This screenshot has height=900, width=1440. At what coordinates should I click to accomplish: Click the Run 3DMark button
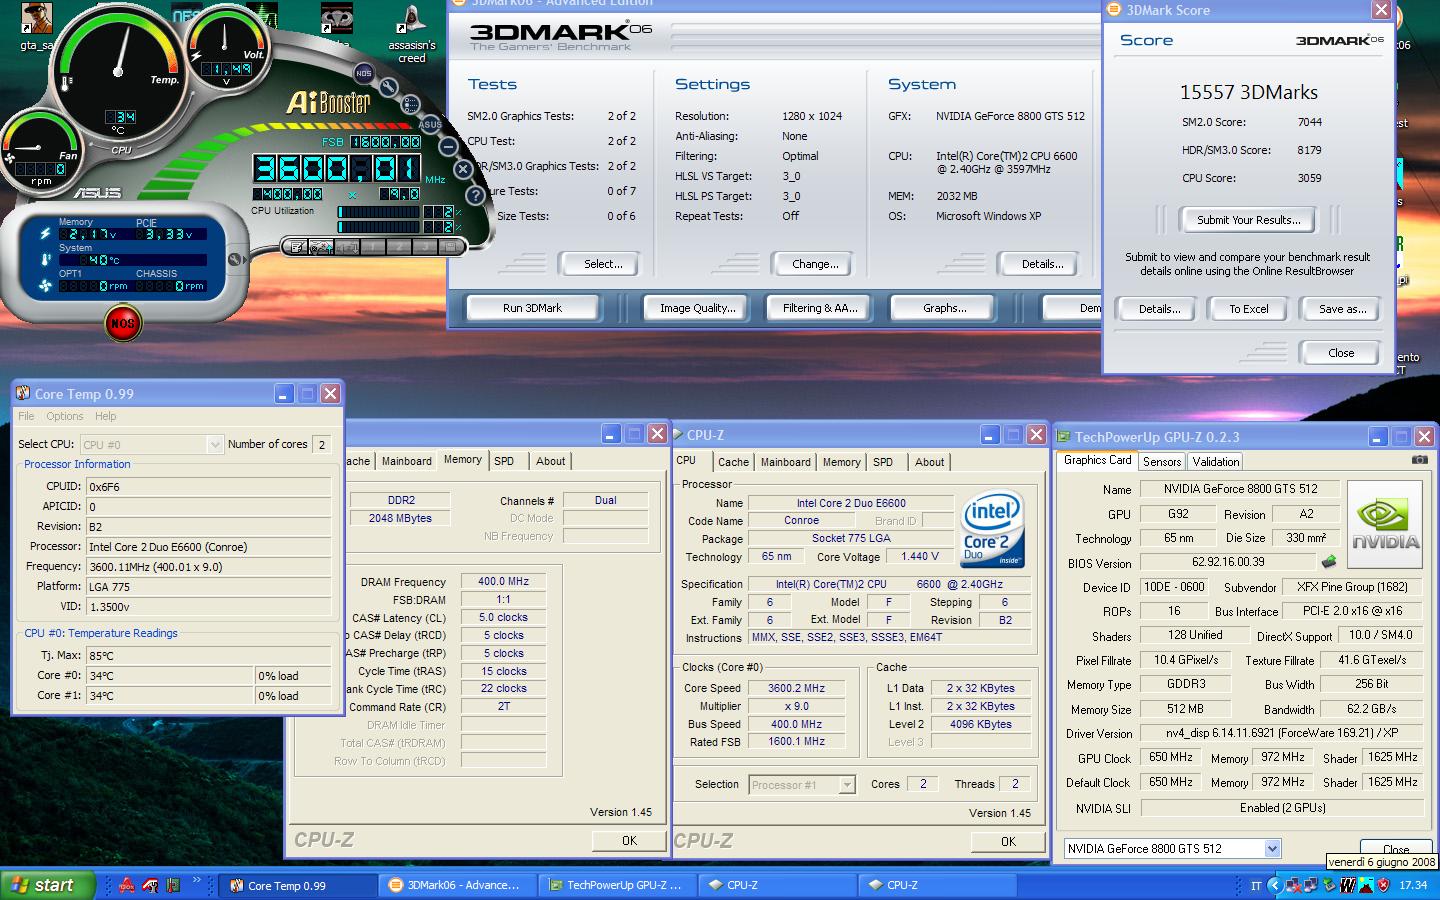tap(532, 308)
